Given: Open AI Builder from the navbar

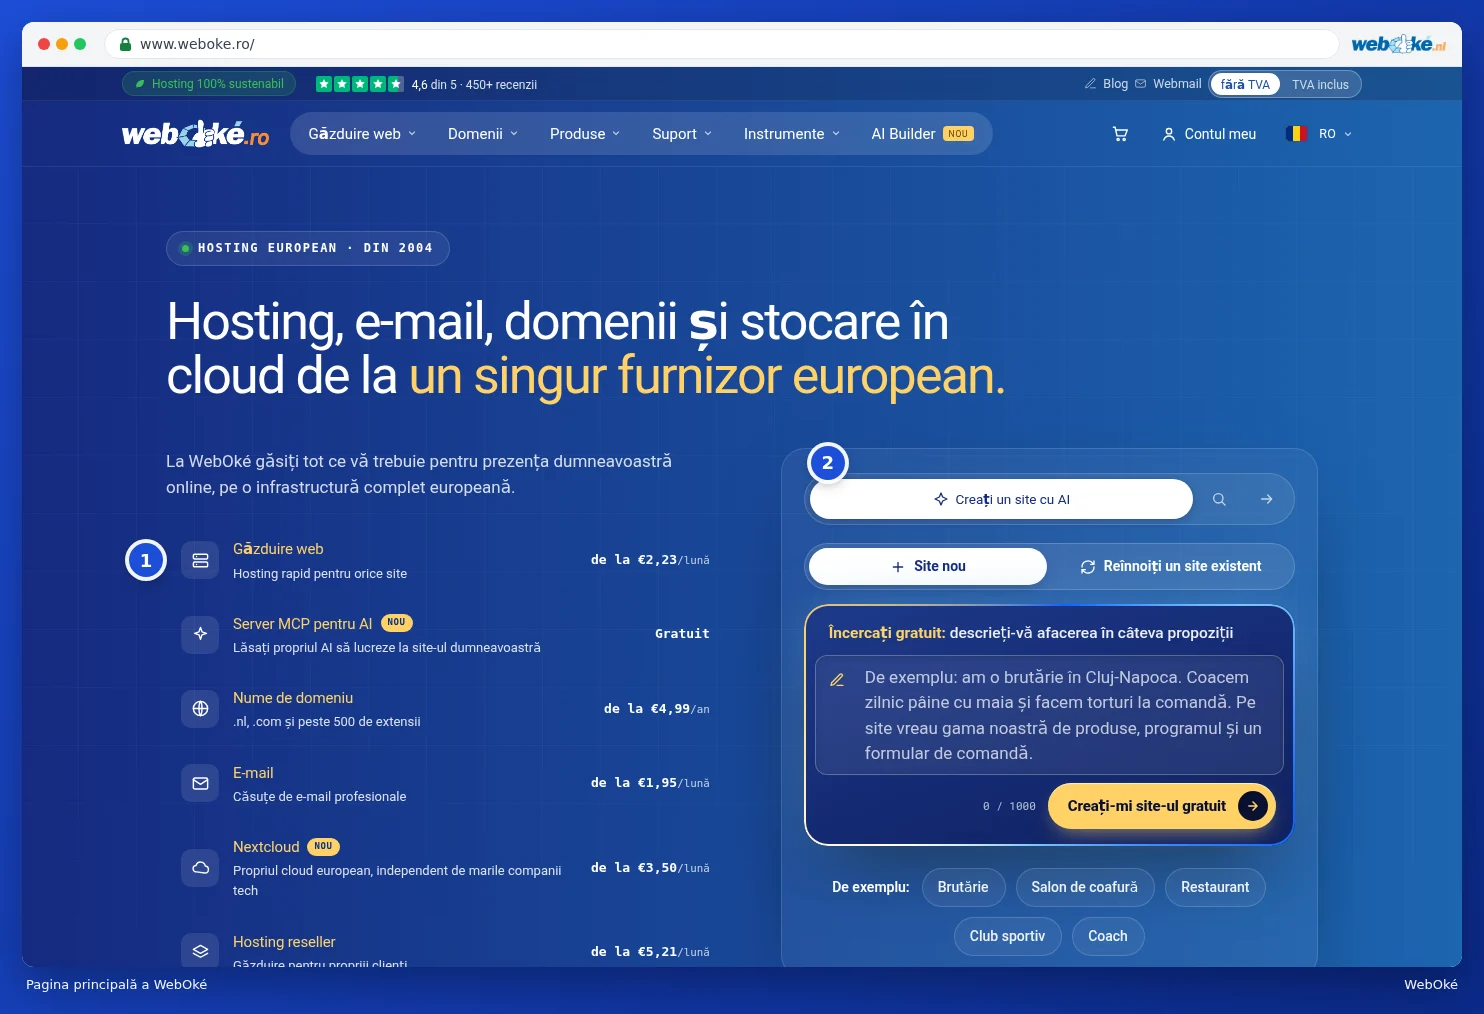Looking at the screenshot, I should tap(922, 134).
